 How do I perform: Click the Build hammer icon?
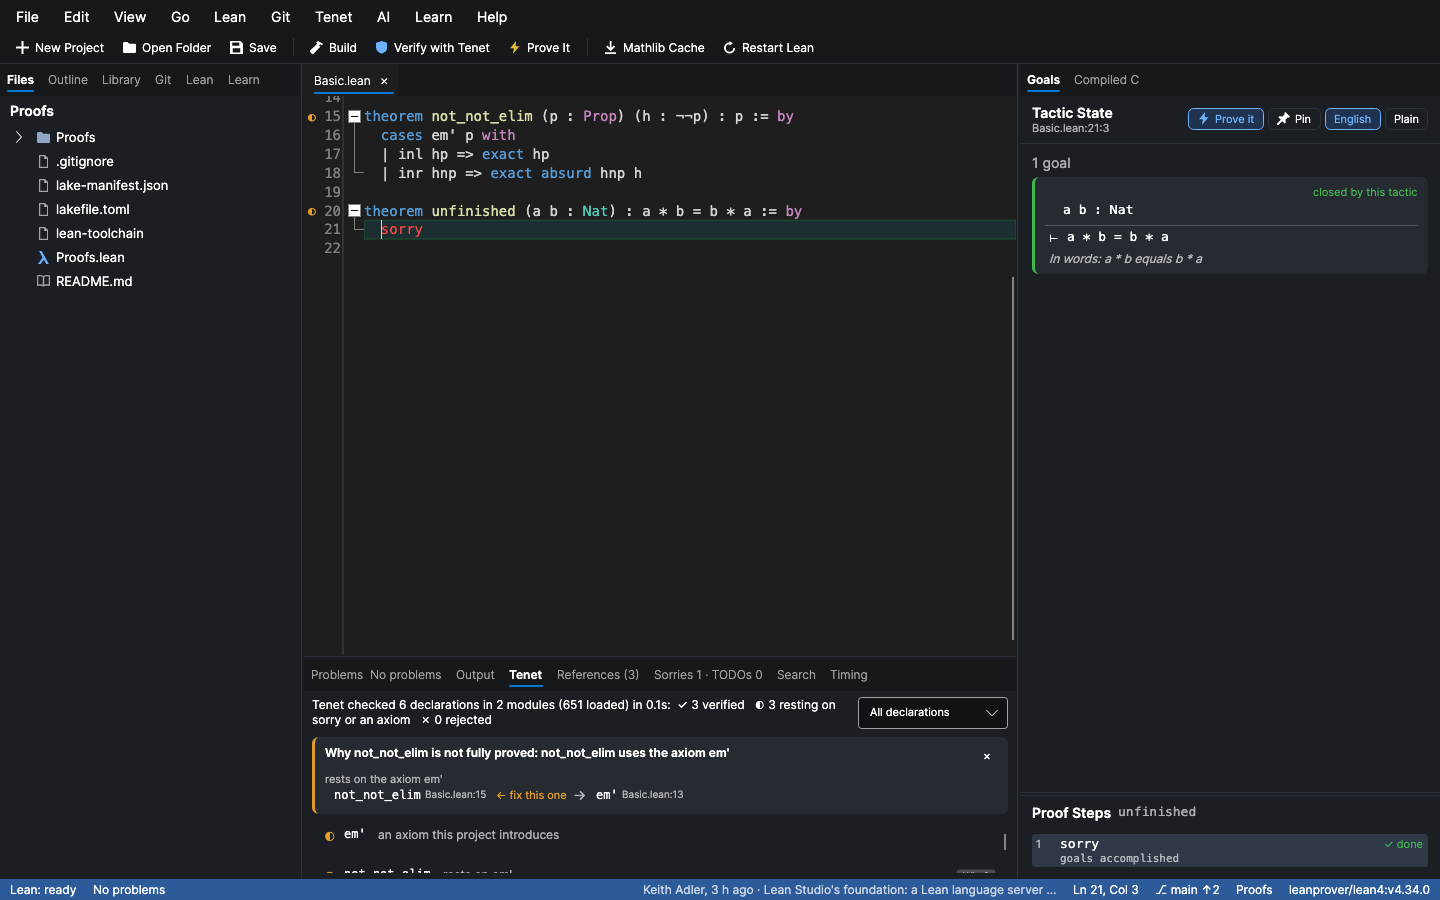pos(316,48)
